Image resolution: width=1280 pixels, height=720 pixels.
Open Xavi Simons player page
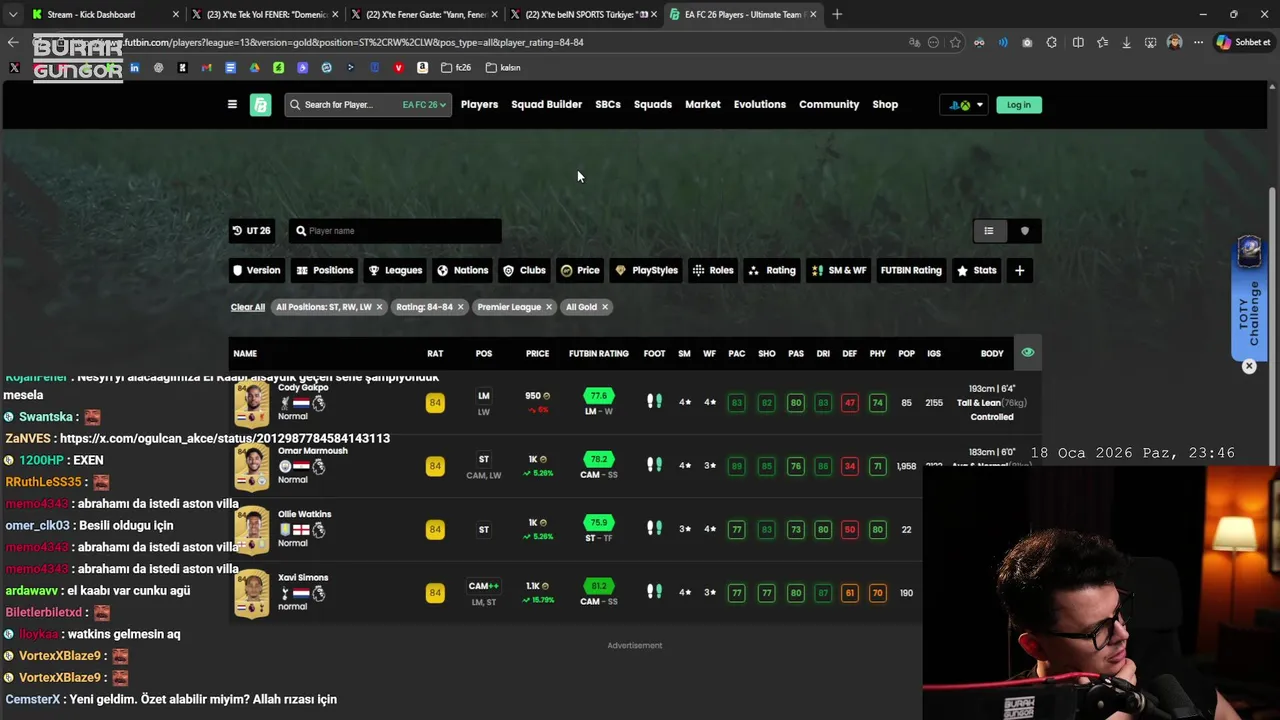(x=303, y=577)
